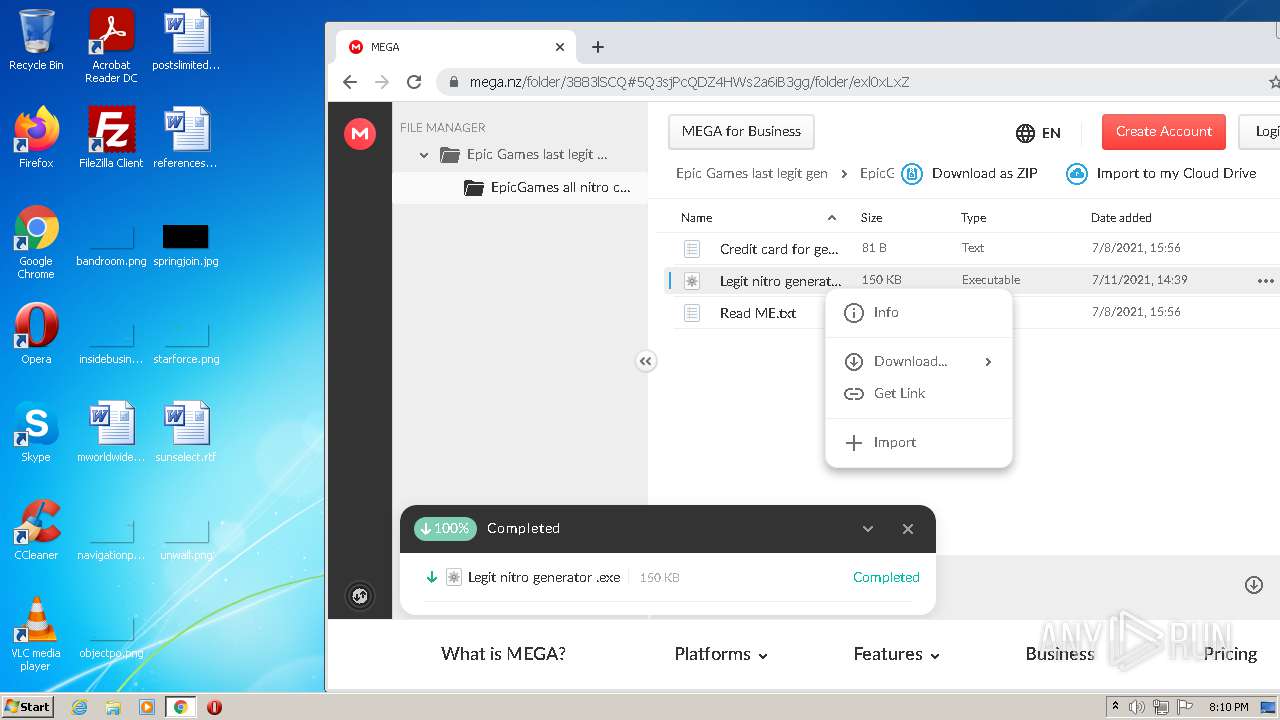
Task: Open a new Chrome tab
Action: click(x=598, y=47)
